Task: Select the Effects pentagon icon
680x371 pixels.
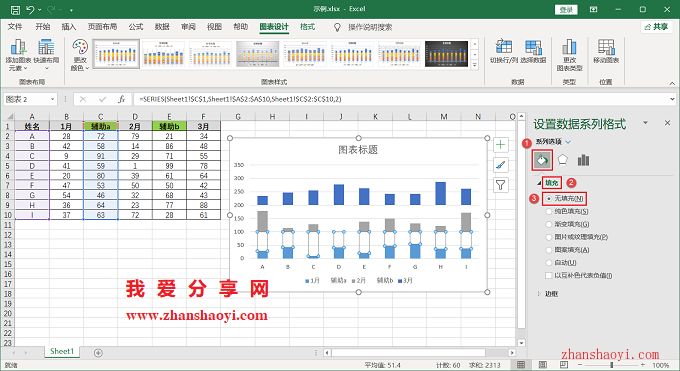Action: (562, 160)
